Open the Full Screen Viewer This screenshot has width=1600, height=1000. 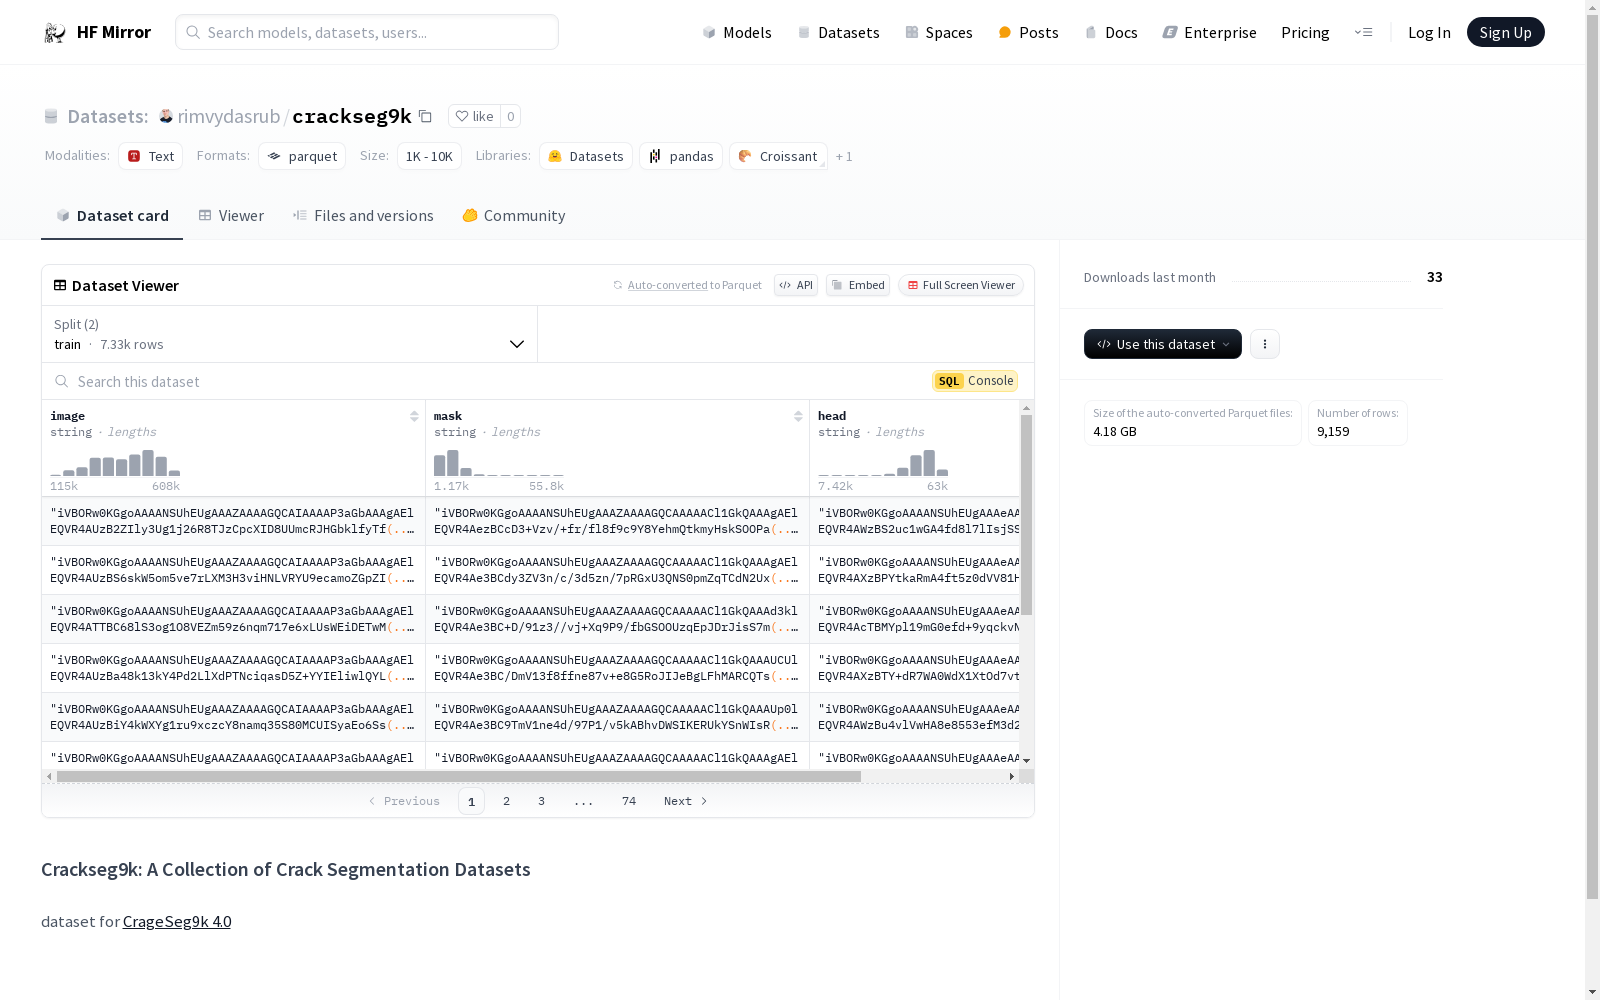pyautogui.click(x=960, y=286)
